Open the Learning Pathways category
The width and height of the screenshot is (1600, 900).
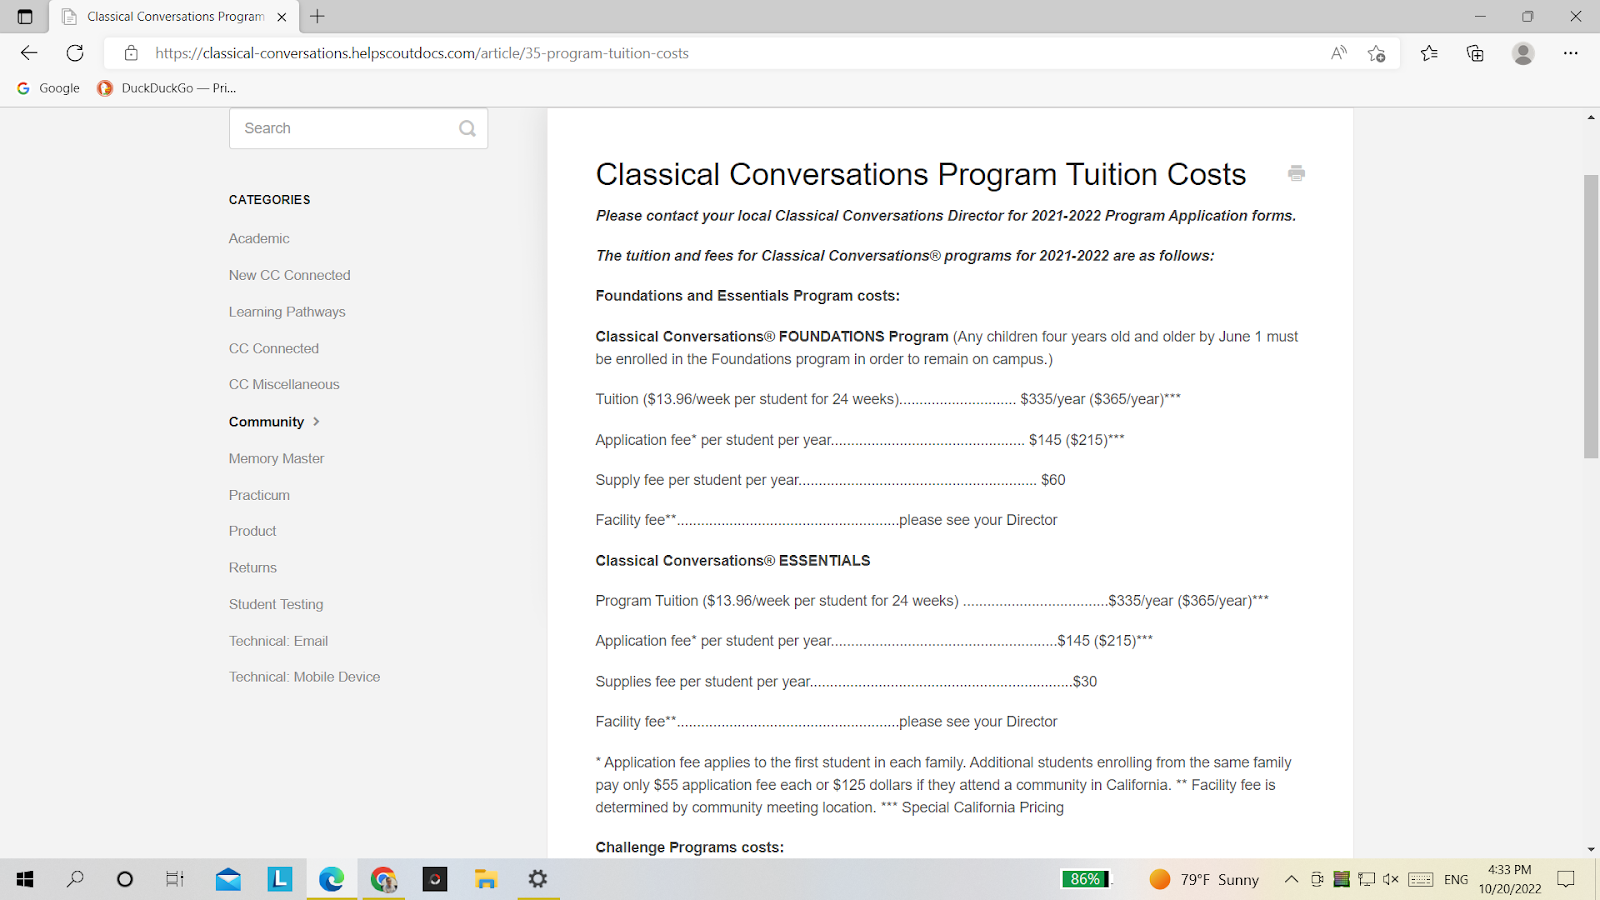click(x=287, y=312)
